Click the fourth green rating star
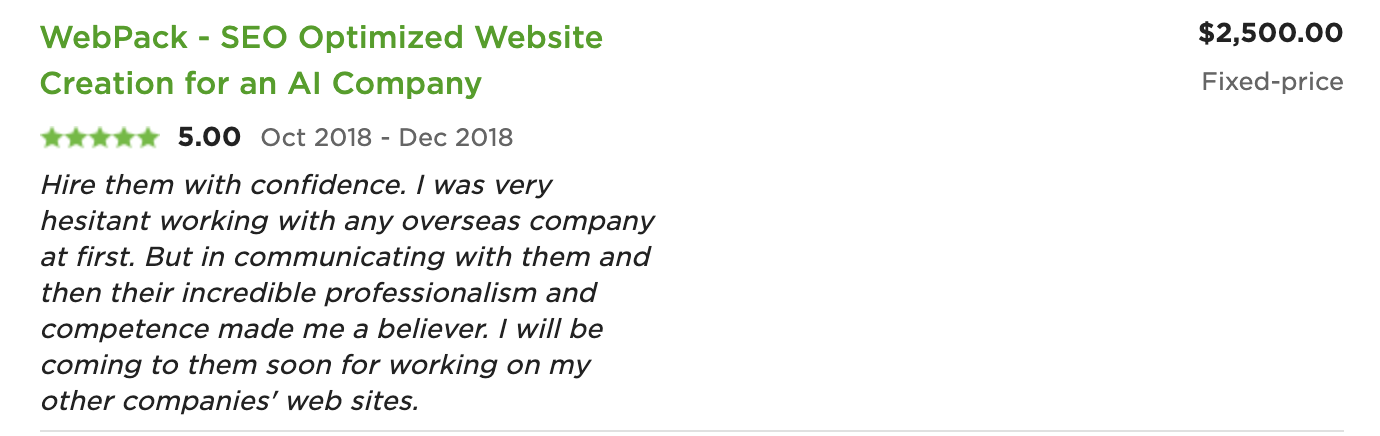 pyautogui.click(x=123, y=138)
